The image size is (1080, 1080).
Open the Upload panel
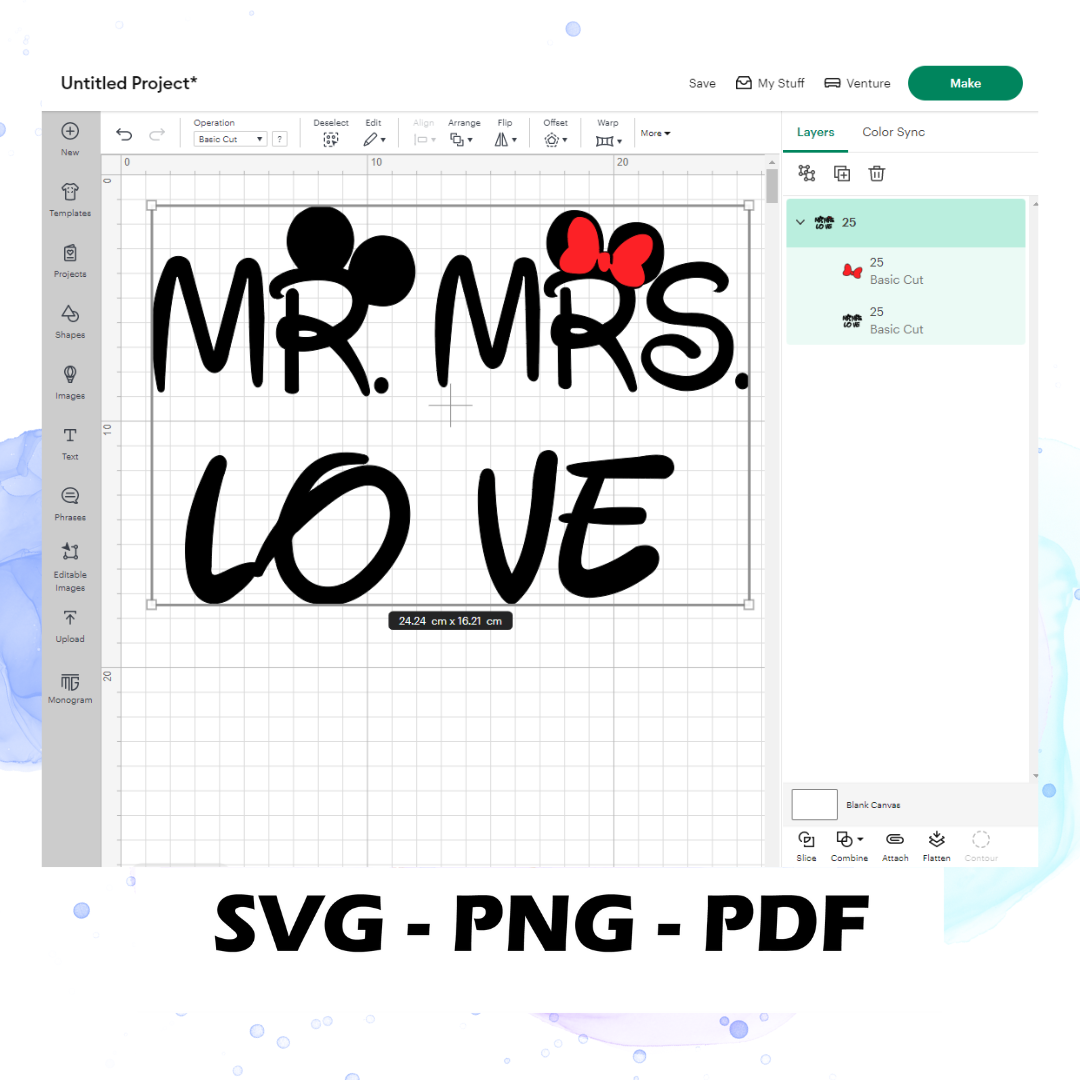click(70, 627)
